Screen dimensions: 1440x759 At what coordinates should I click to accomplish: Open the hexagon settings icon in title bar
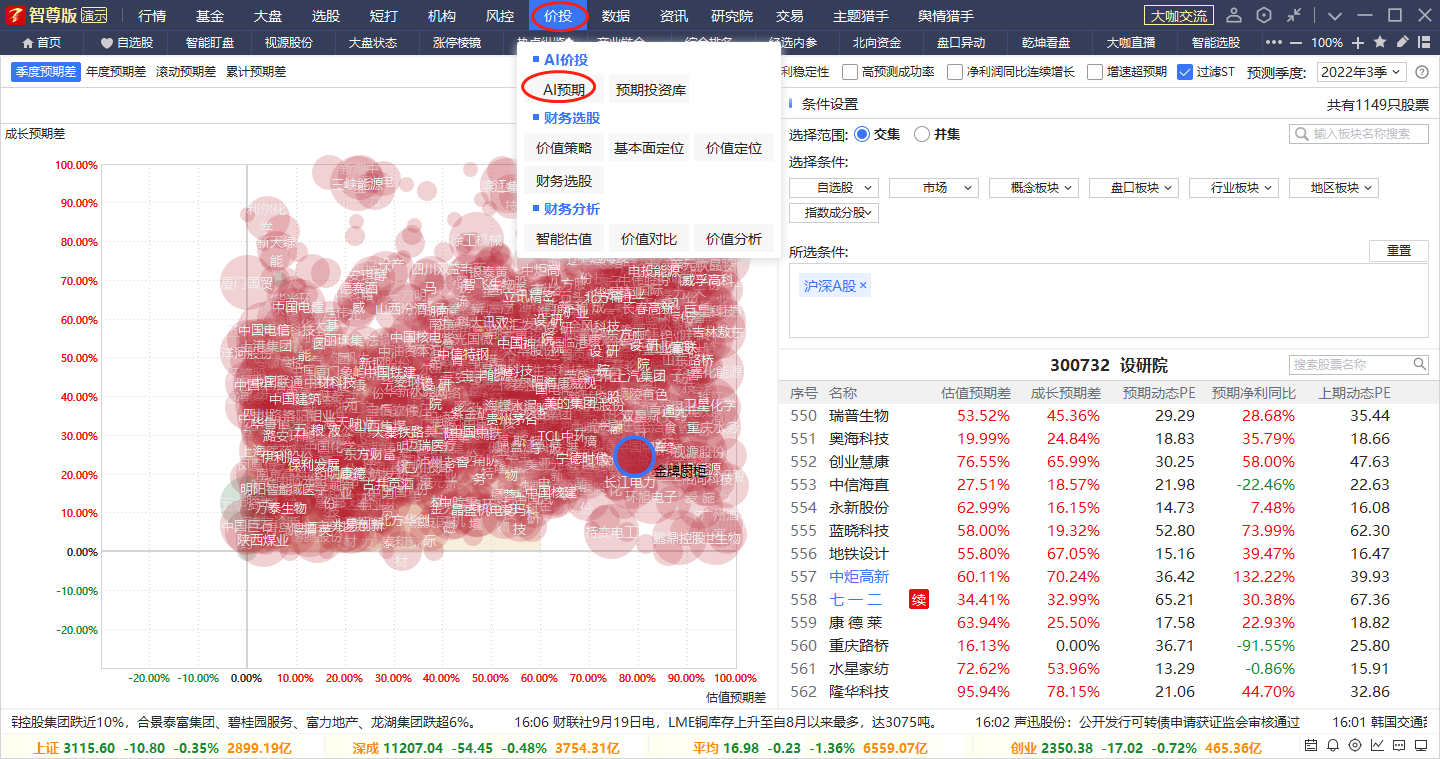click(x=1264, y=15)
